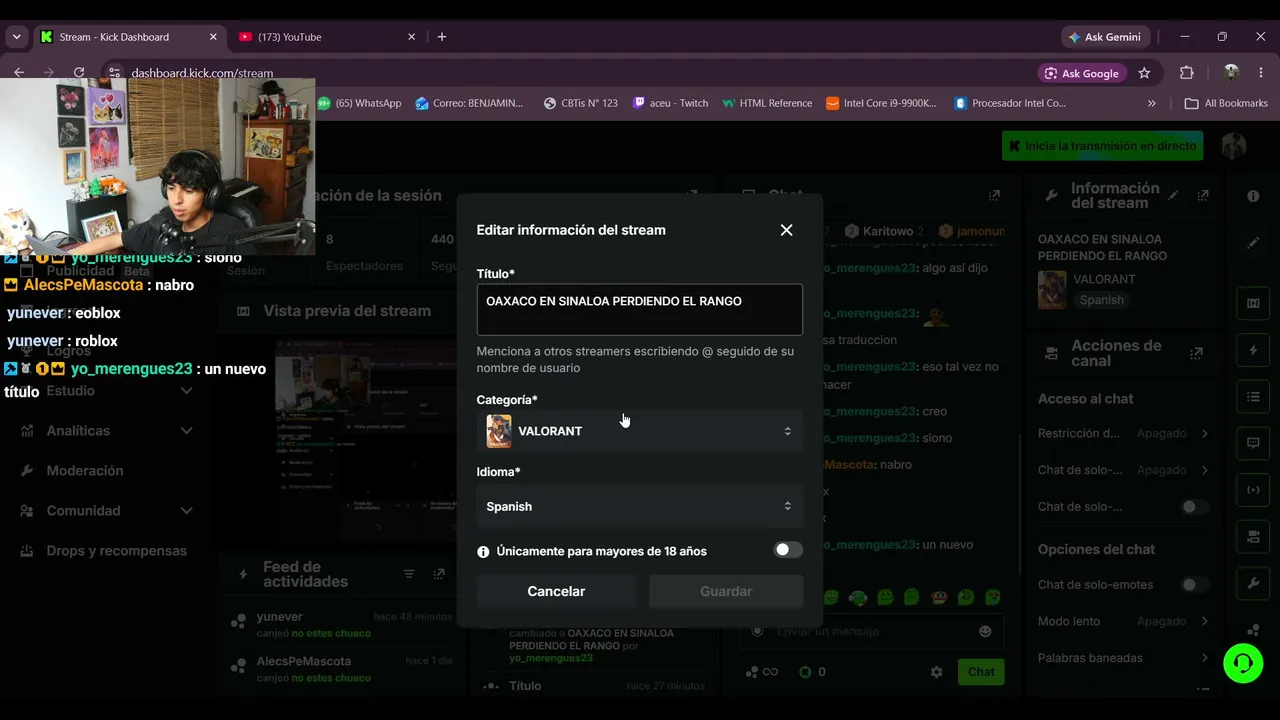
Task: Select the Stream - Kick Dashboard tab
Action: 130,37
